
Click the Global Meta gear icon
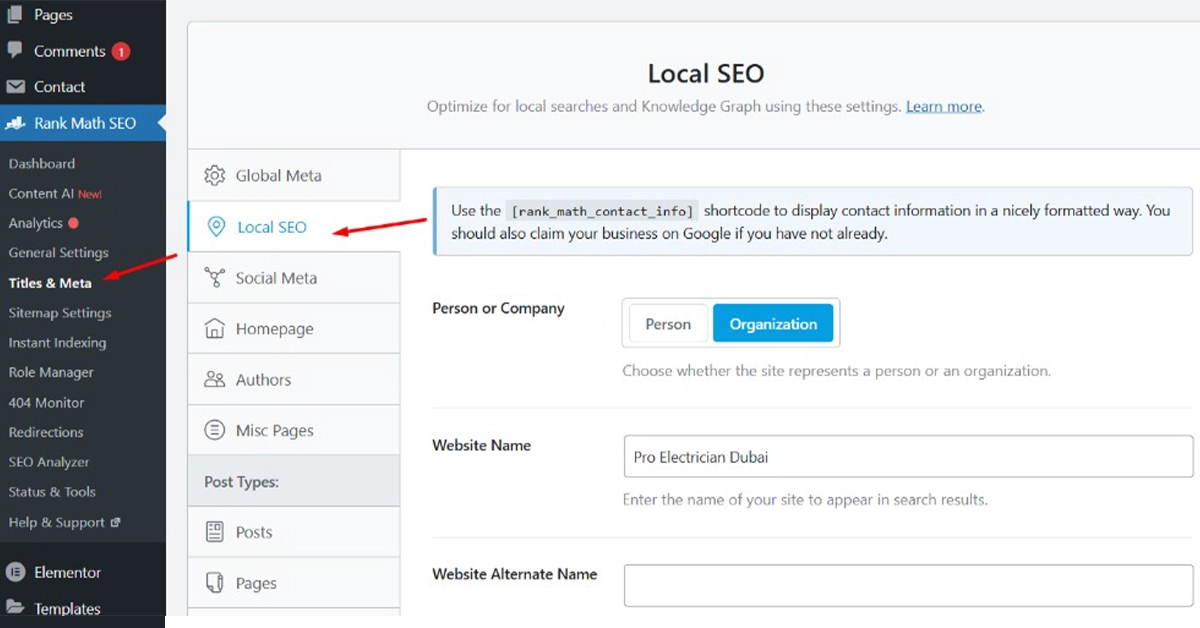point(214,176)
